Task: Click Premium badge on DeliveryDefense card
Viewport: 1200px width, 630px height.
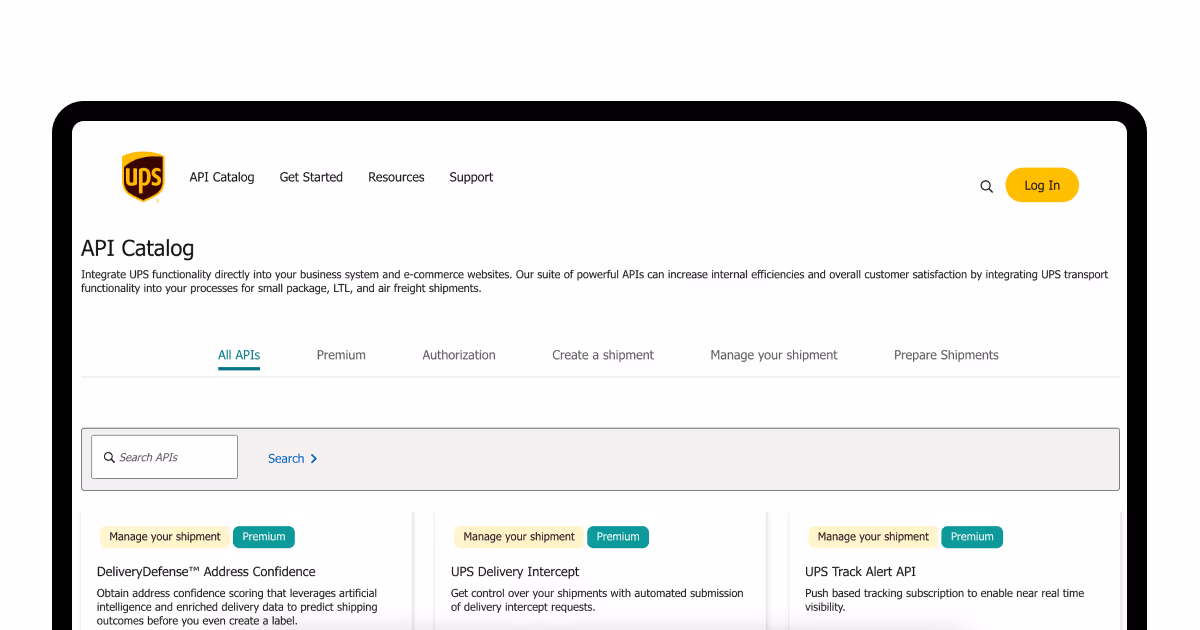Action: (x=264, y=537)
